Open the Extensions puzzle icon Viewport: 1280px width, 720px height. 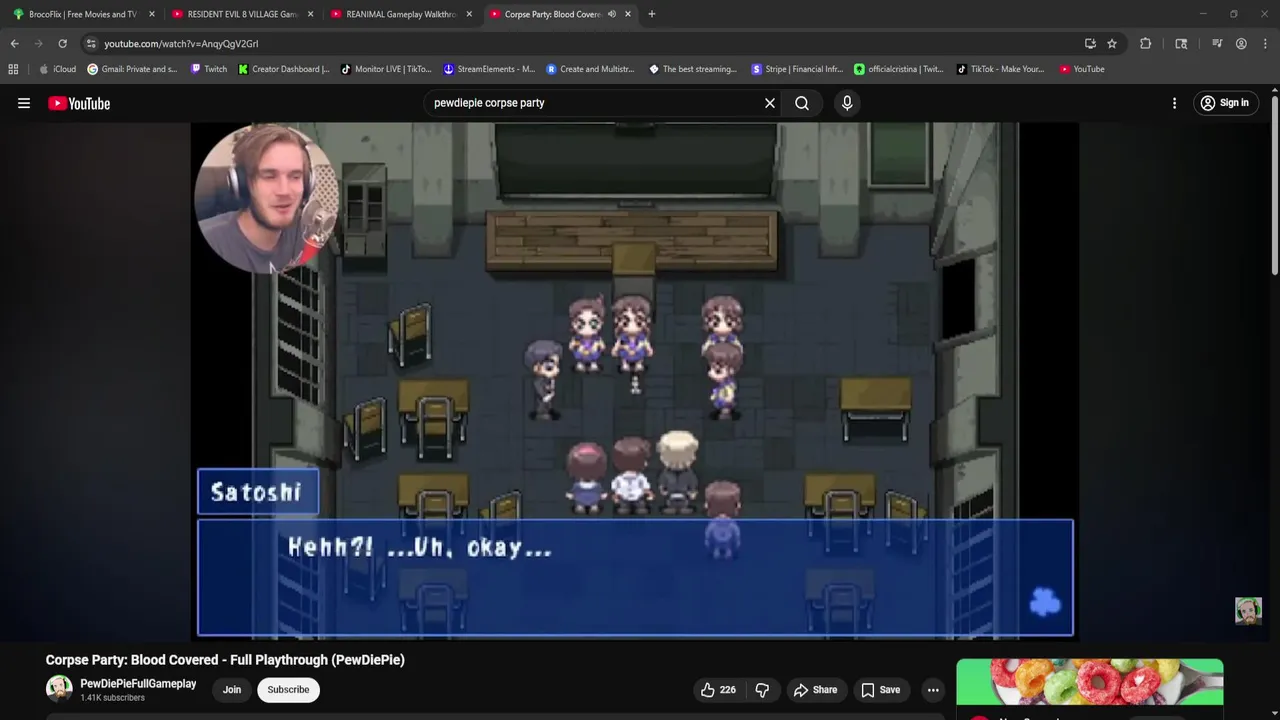[1146, 44]
